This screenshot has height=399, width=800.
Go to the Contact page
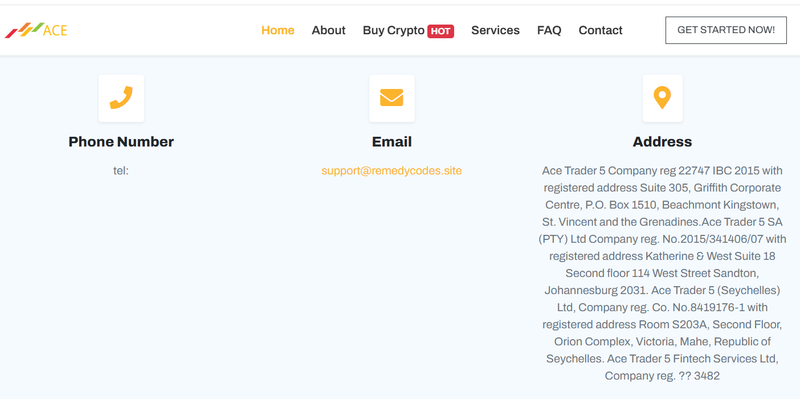point(601,30)
